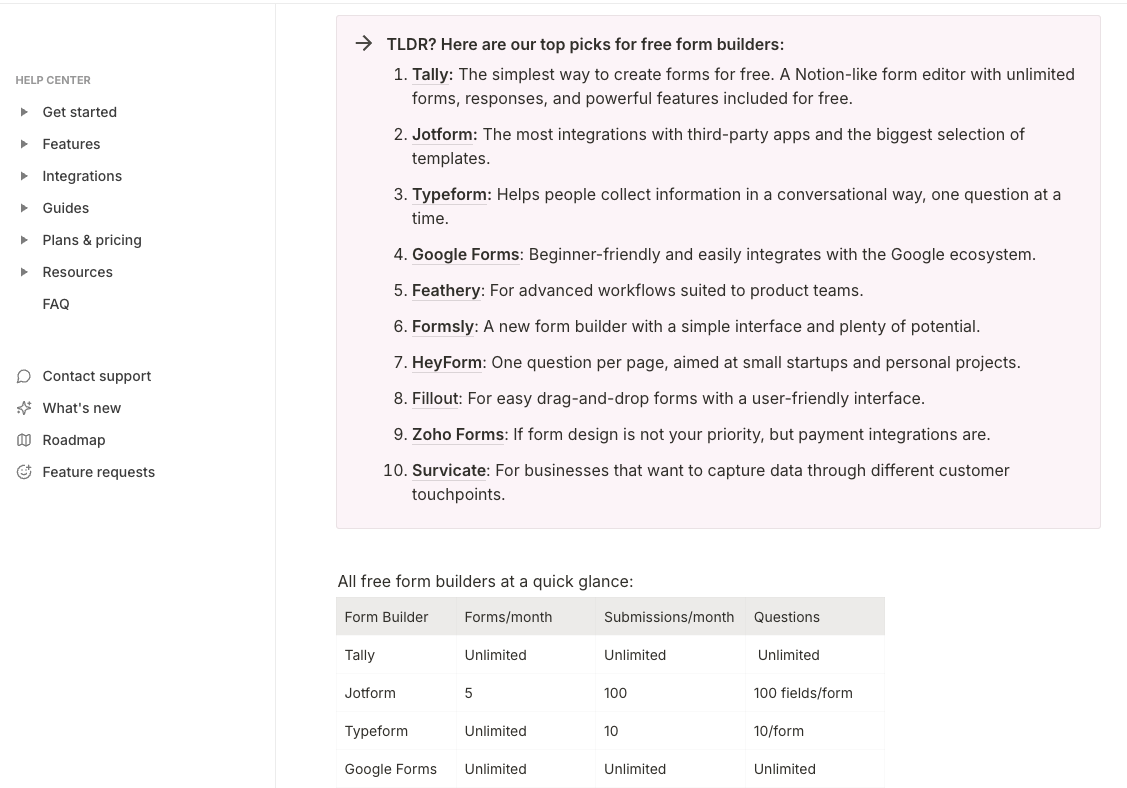Screen dimensions: 1127x788
Task: Open Features in the sidebar
Action: pos(71,144)
